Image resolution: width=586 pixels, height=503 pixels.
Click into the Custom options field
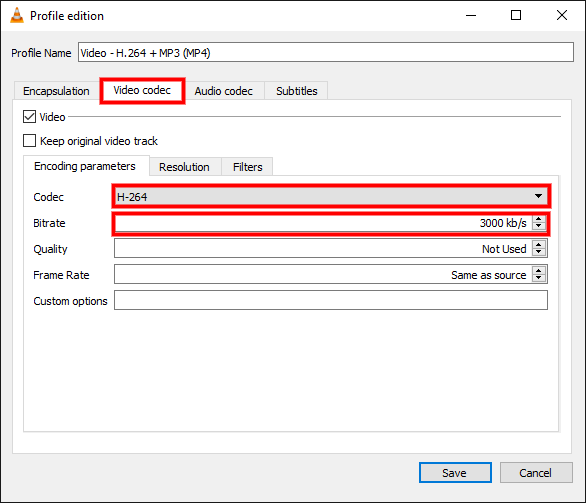coord(331,300)
